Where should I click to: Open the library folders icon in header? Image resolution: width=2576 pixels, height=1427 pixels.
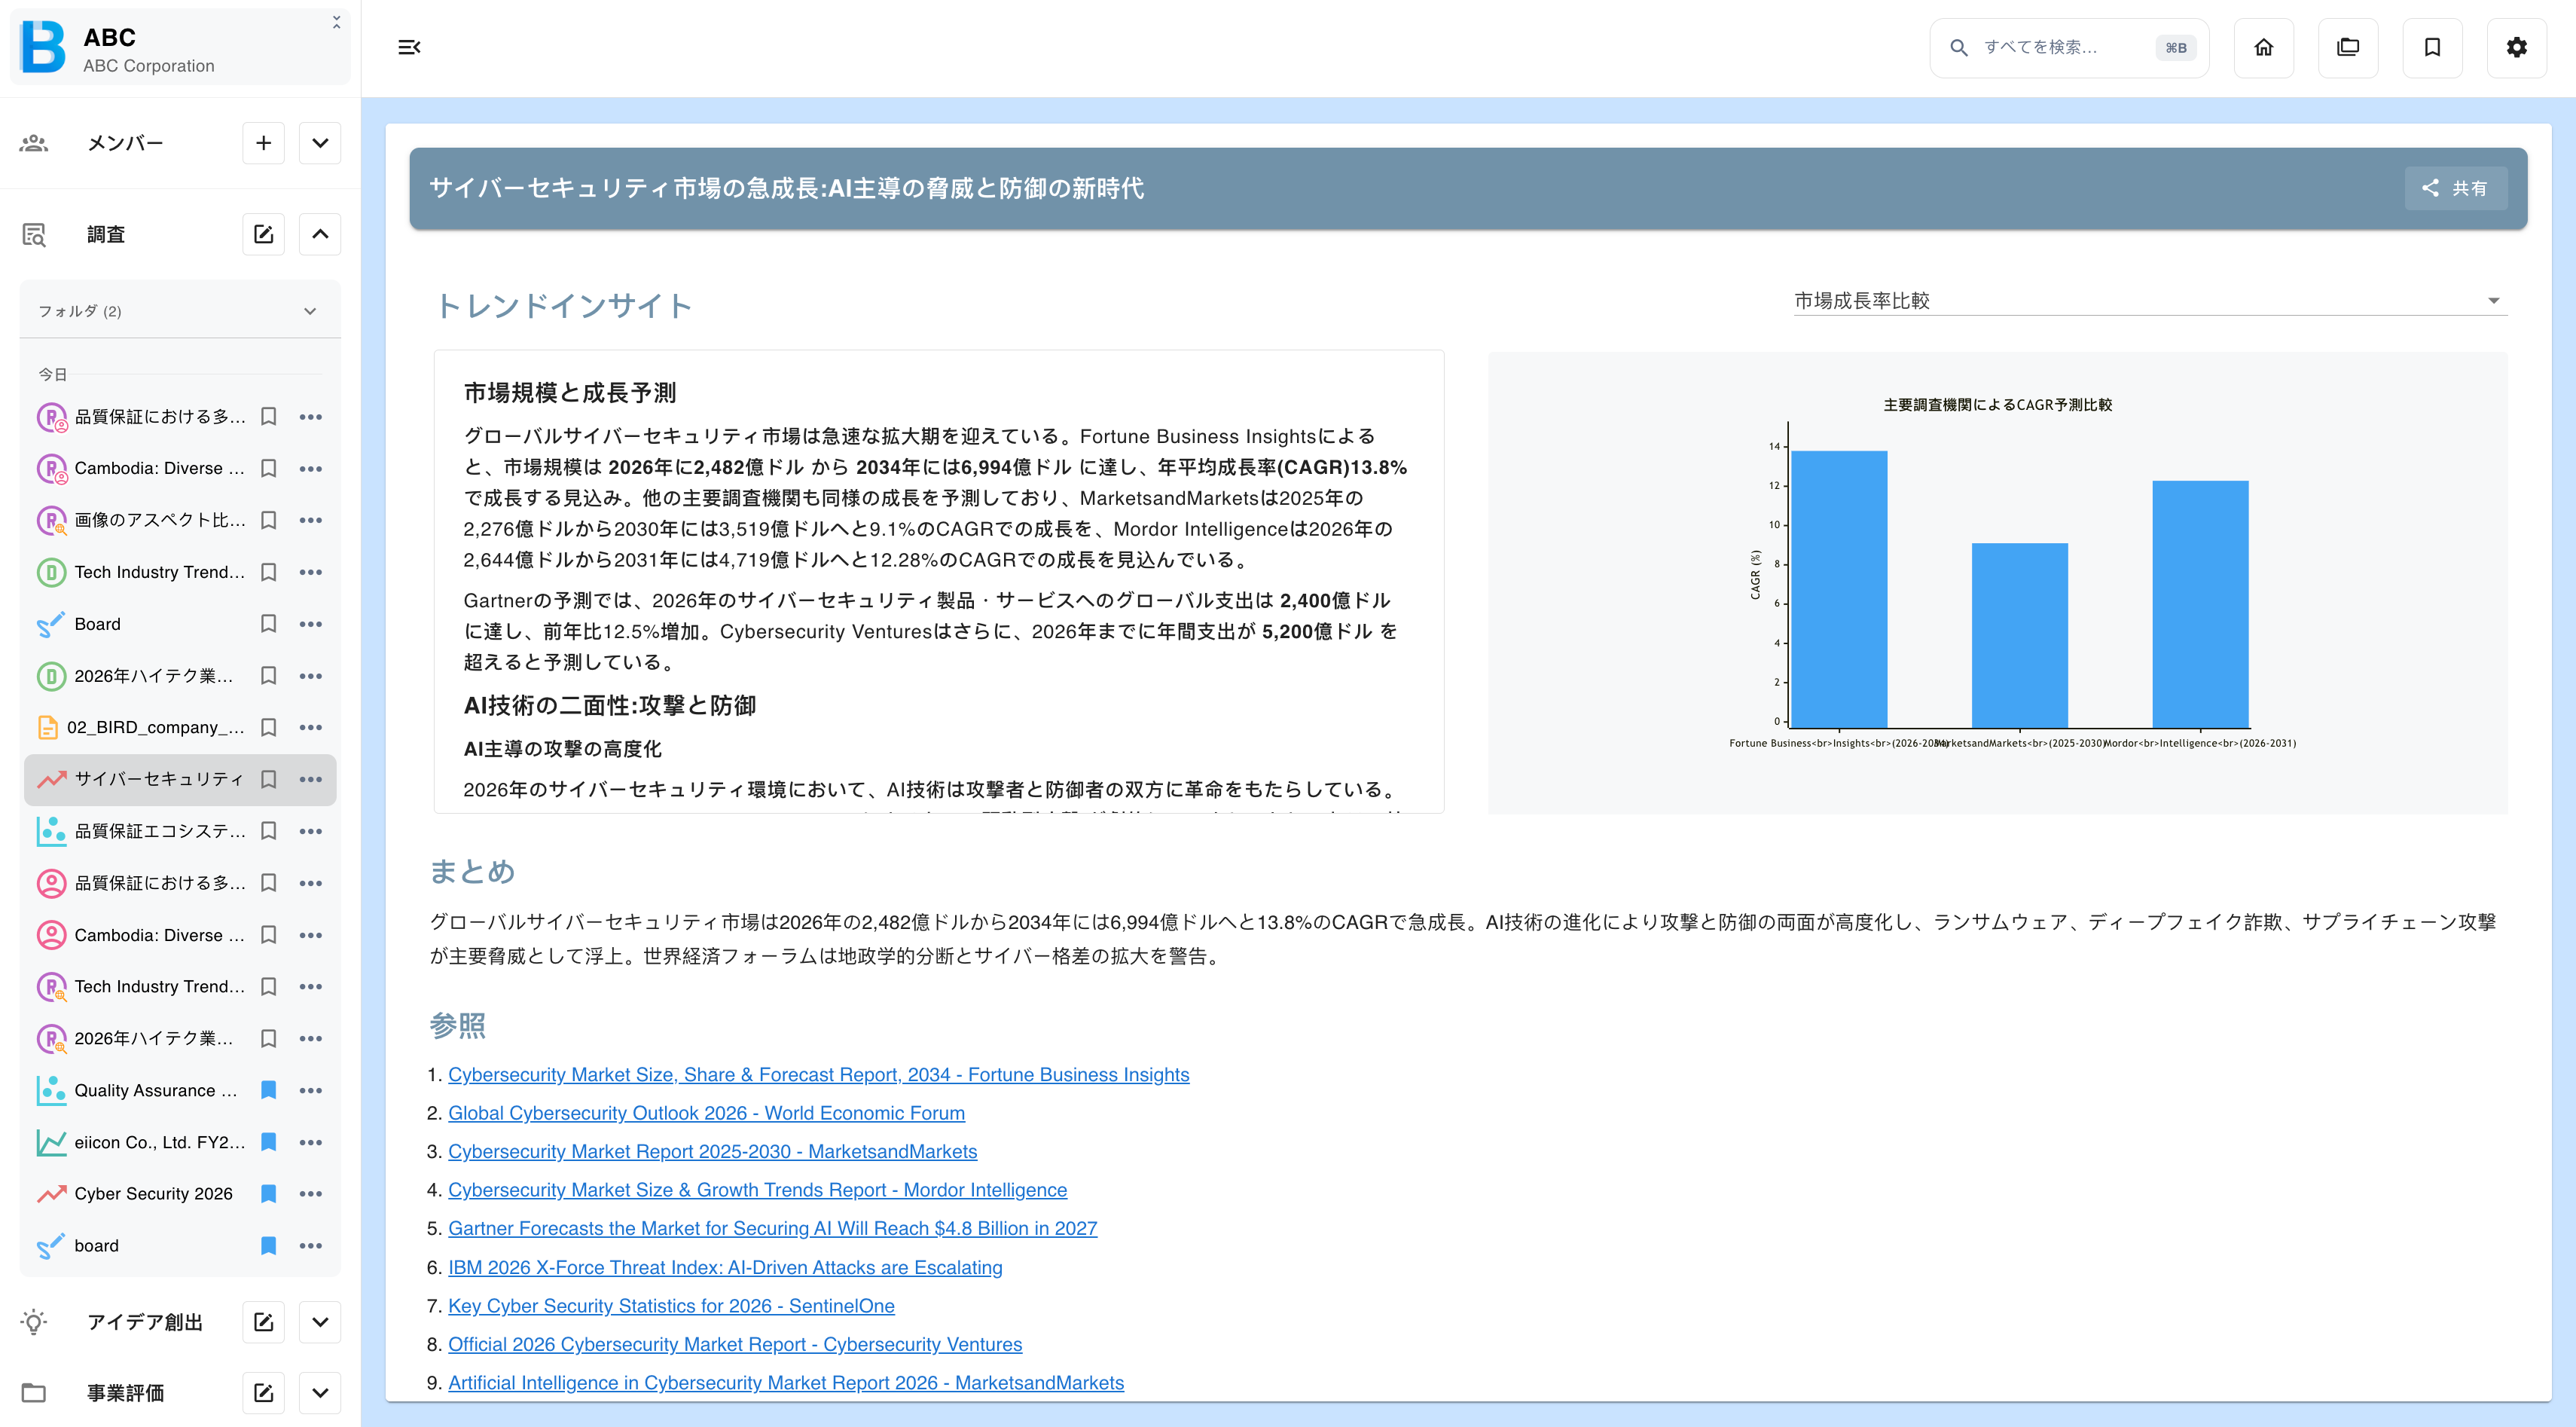pyautogui.click(x=2347, y=47)
